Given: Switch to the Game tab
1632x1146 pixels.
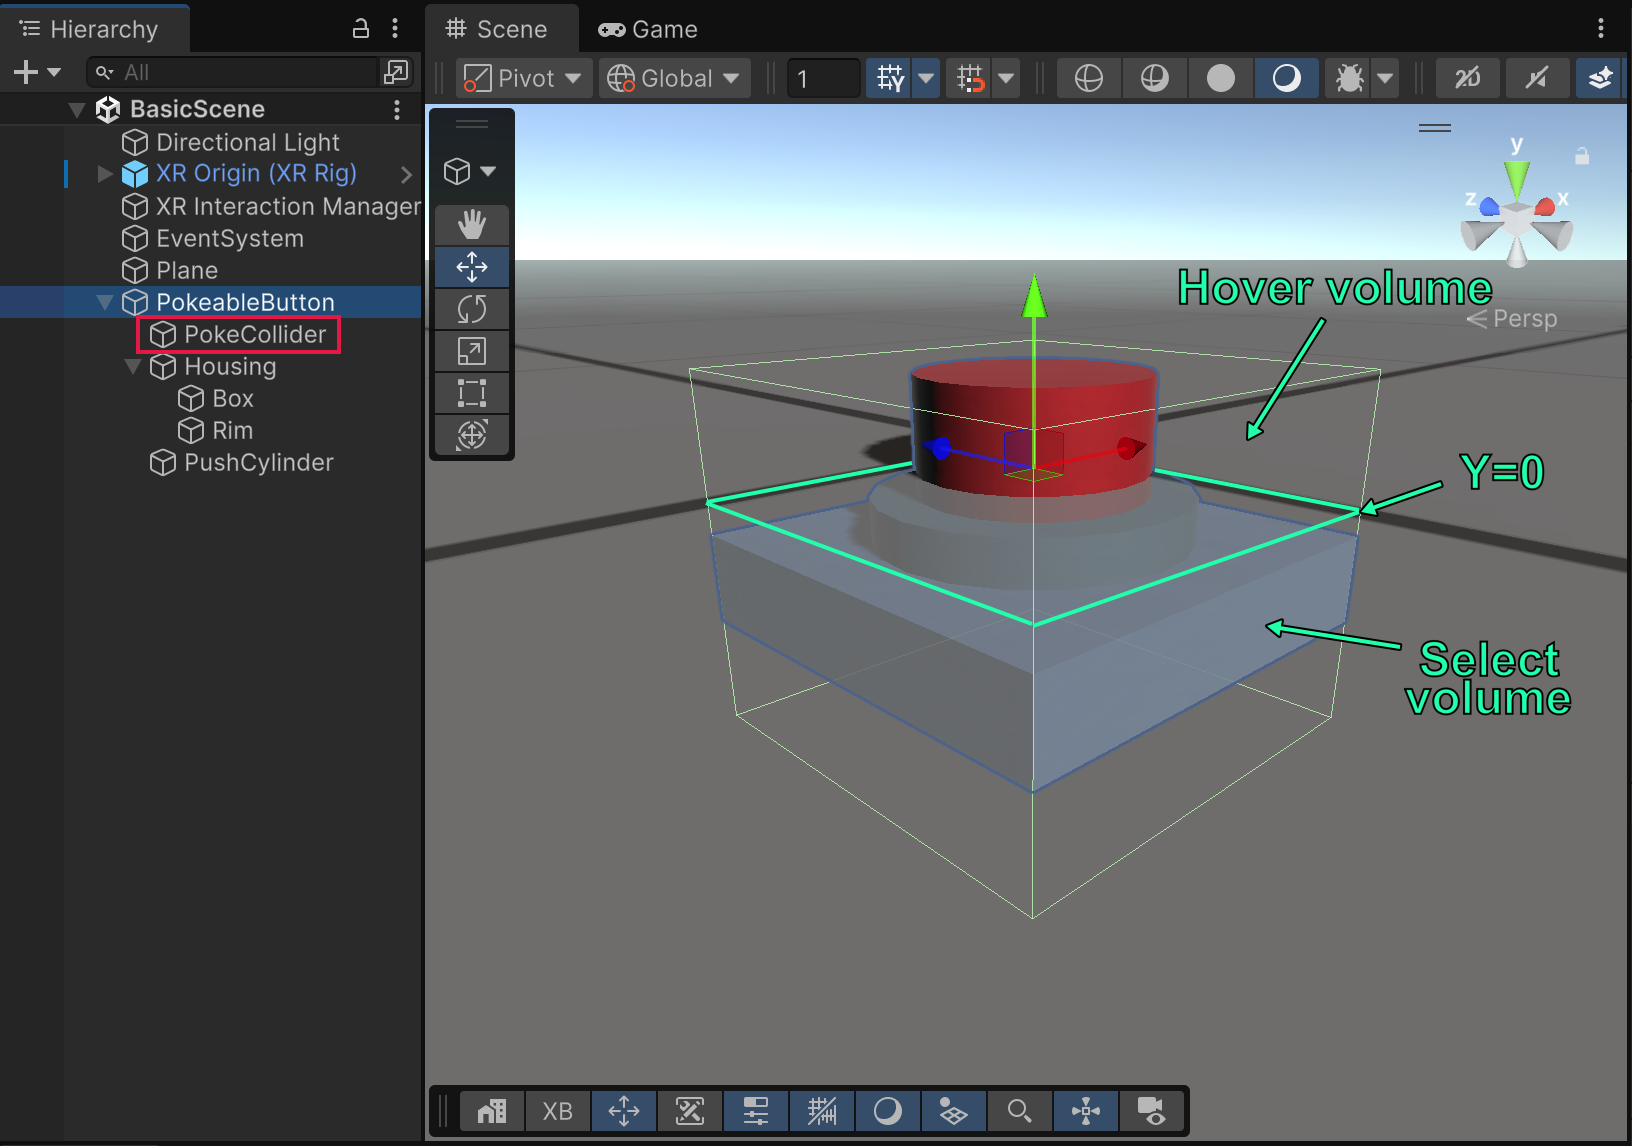Looking at the screenshot, I should [648, 29].
